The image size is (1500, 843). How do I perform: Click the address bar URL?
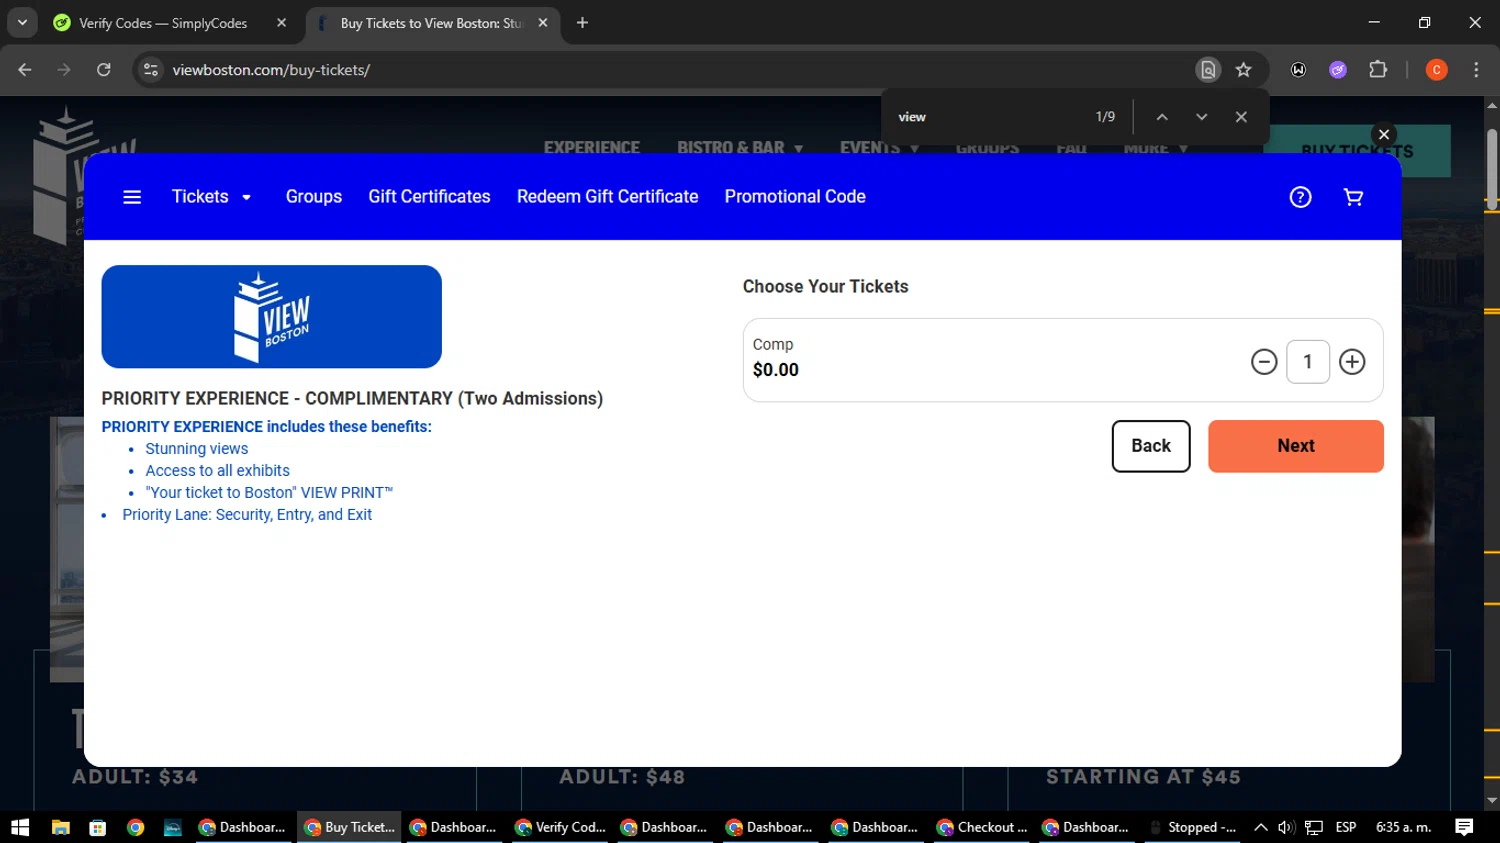tap(271, 70)
